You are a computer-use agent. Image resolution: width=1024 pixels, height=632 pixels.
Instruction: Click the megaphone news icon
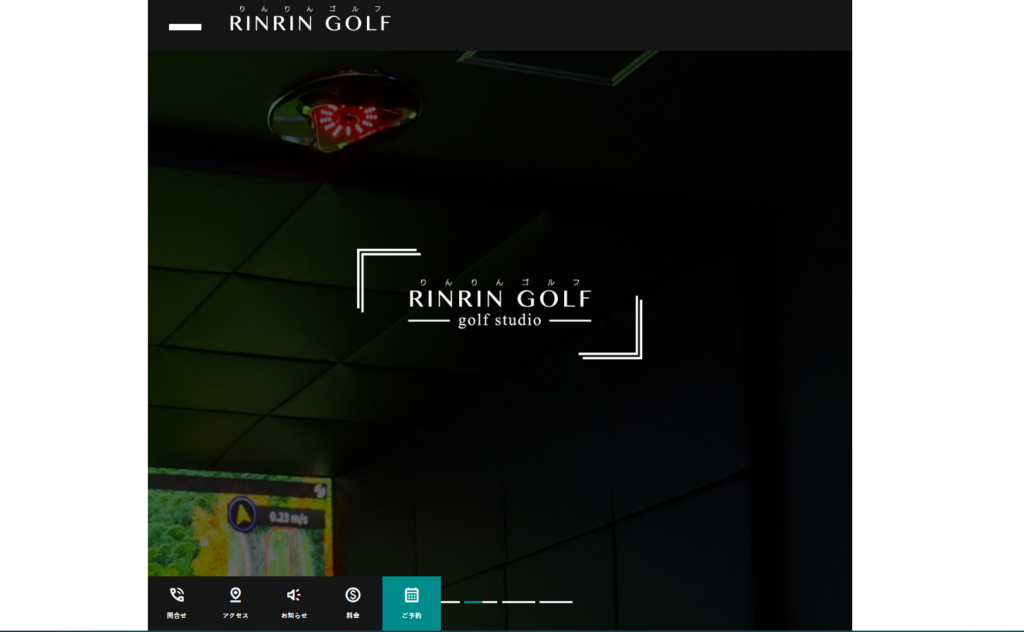294,595
